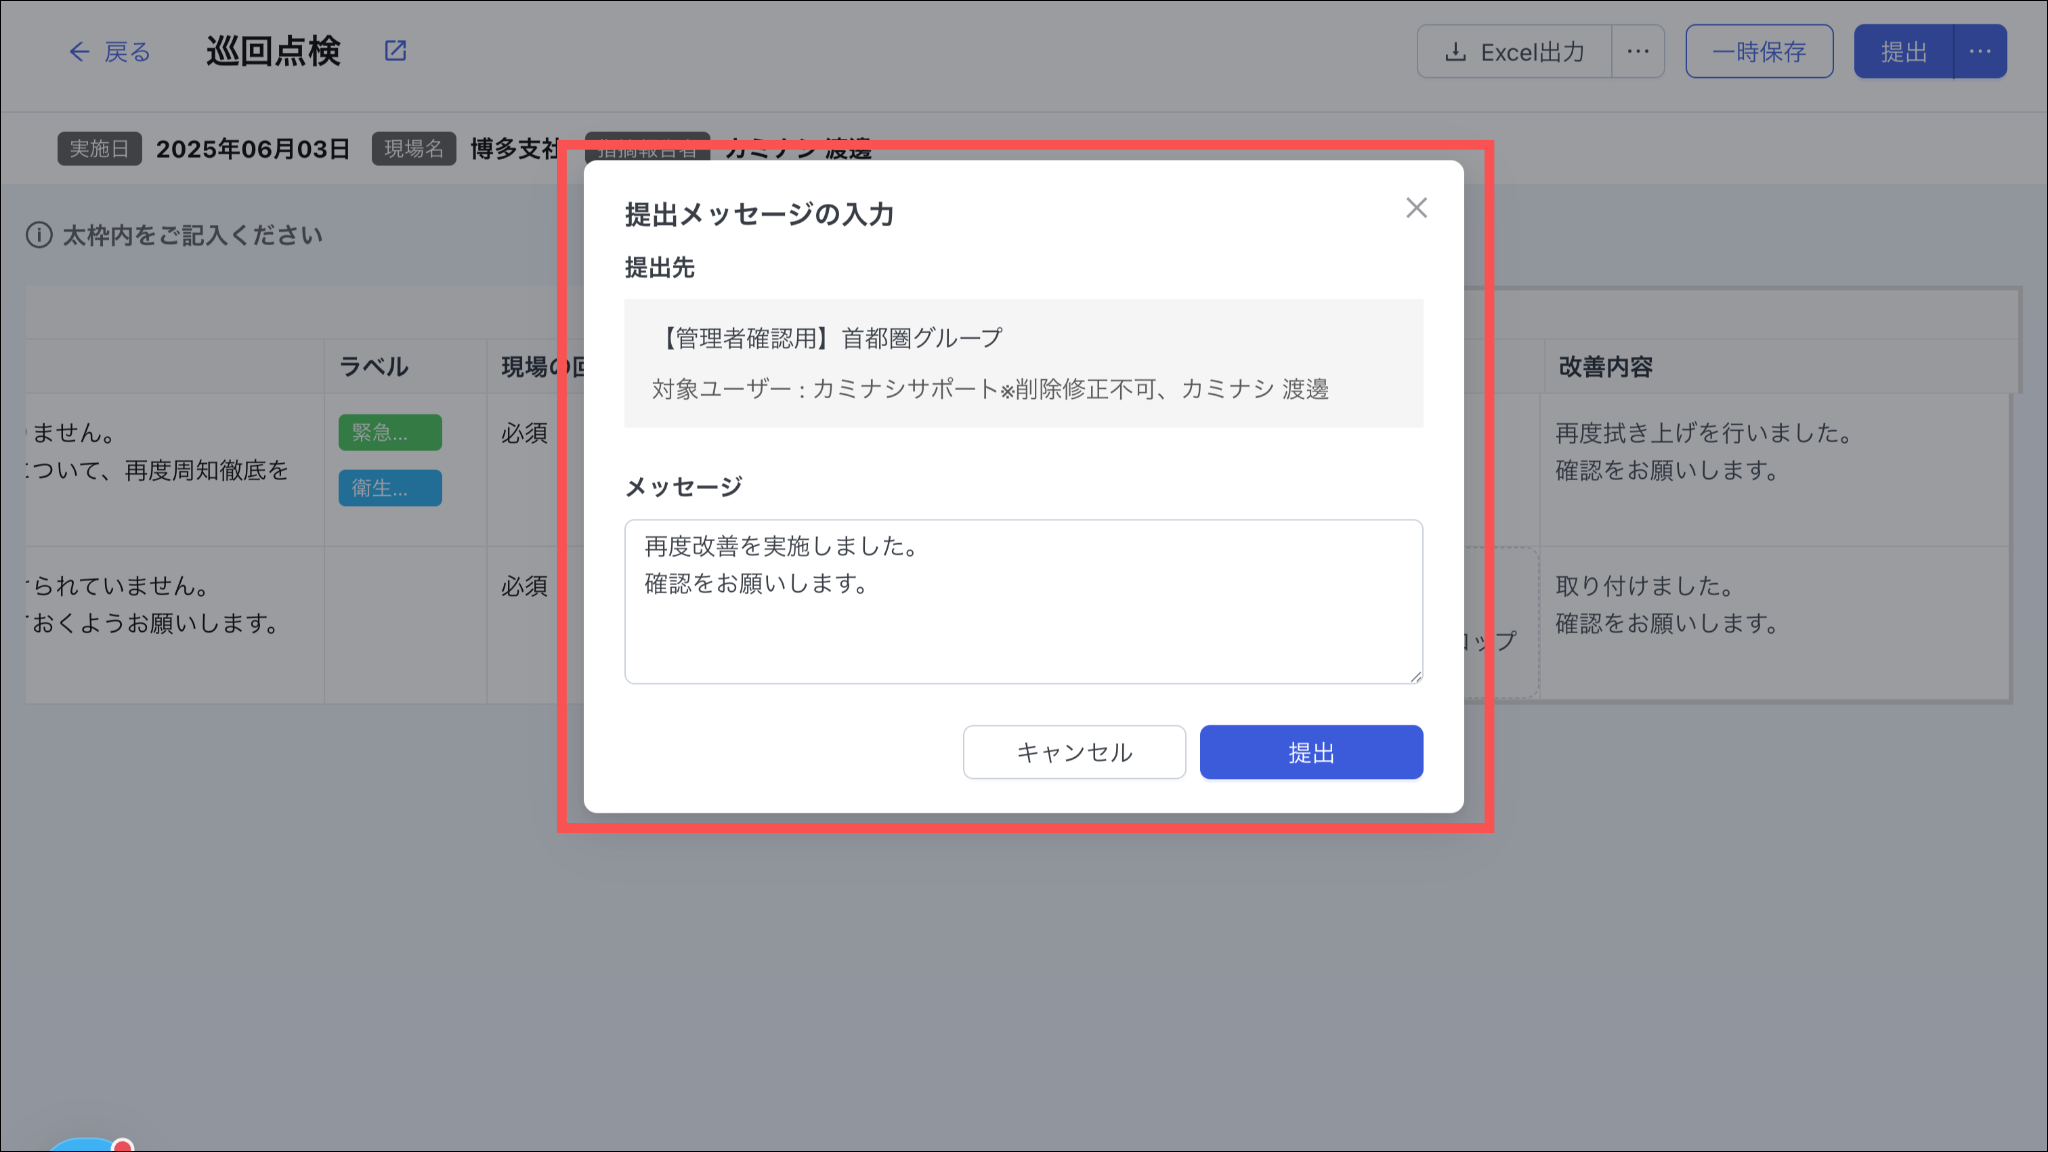Screen dimensions: 2048x1152
Task: Click the キャンセル button
Action: coord(1074,752)
